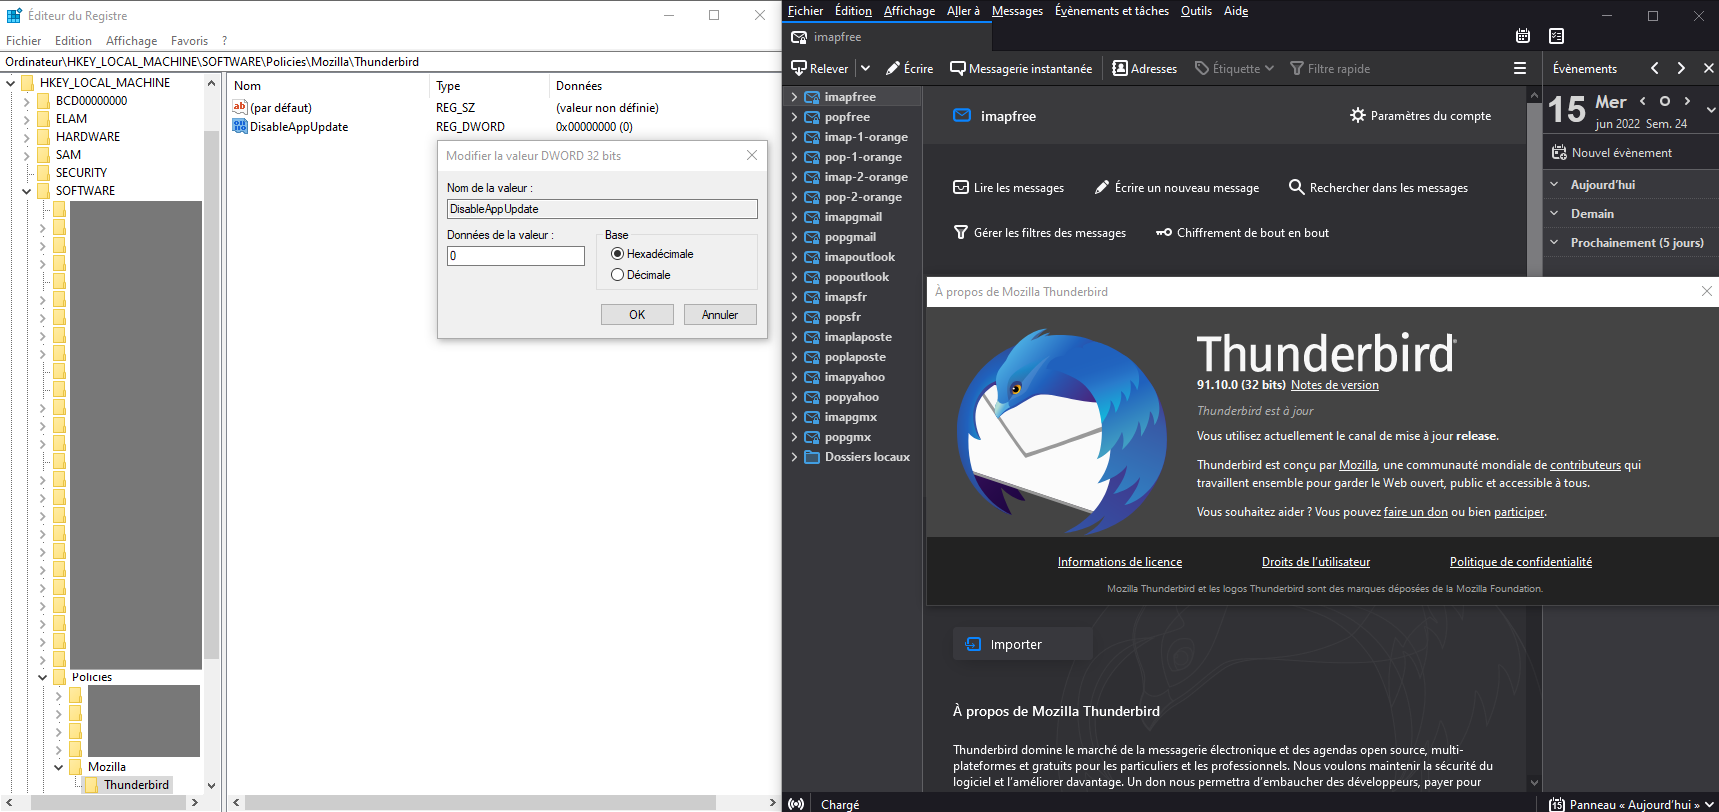Close the À propos de Mozilla Thunderbird dialog
The image size is (1719, 812).
coord(1706,291)
